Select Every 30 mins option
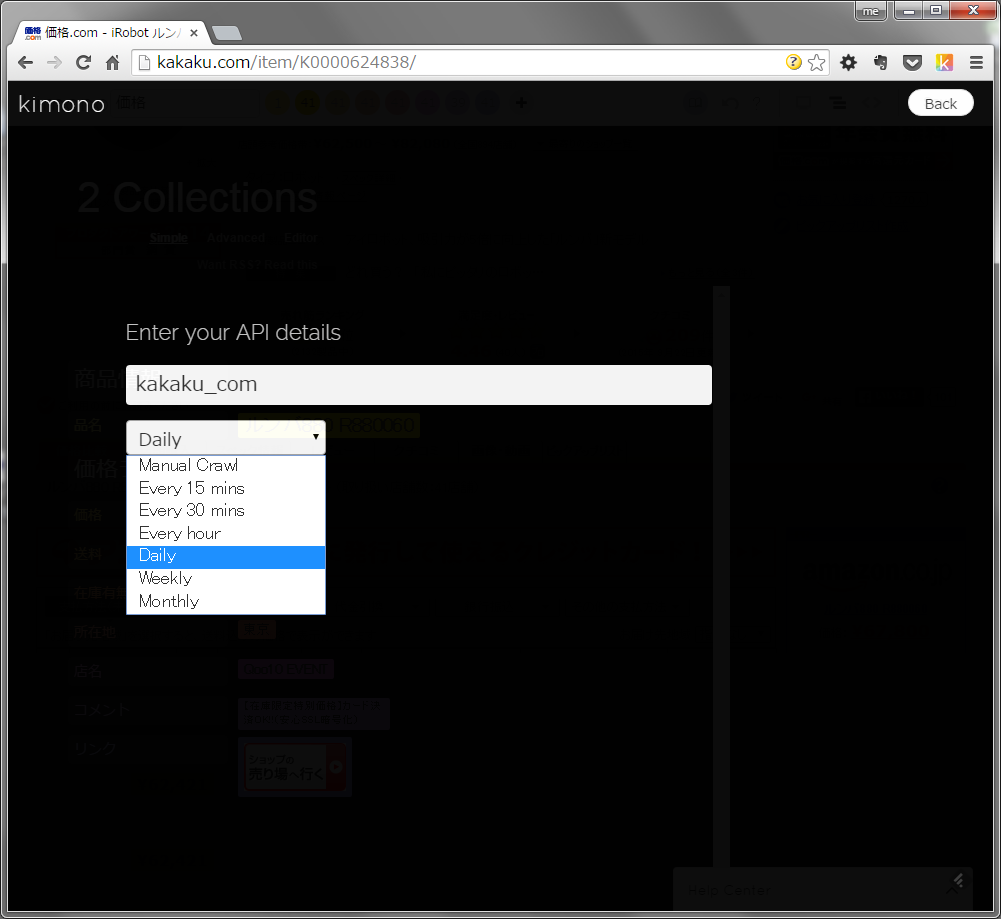The height and width of the screenshot is (919, 1001). click(x=226, y=511)
